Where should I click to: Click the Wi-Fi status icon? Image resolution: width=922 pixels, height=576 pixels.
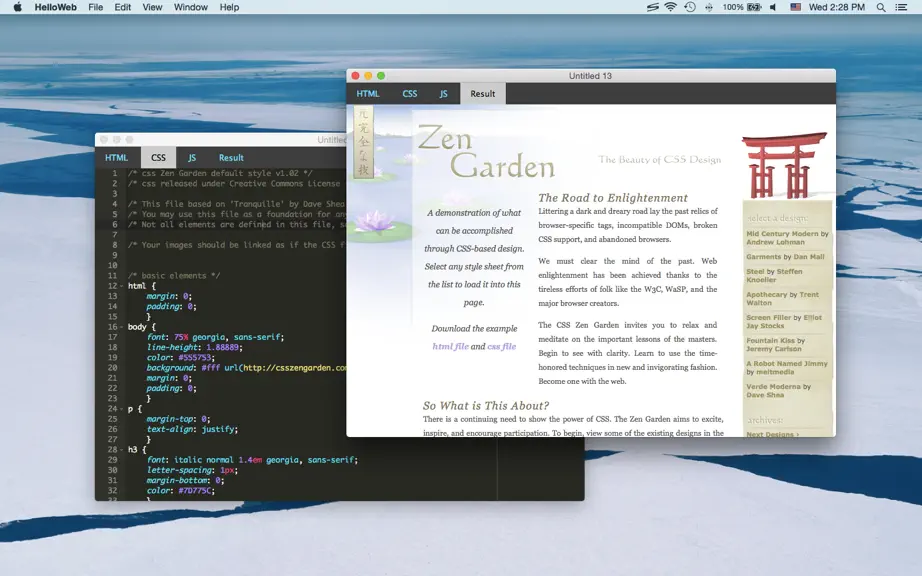[x=670, y=7]
